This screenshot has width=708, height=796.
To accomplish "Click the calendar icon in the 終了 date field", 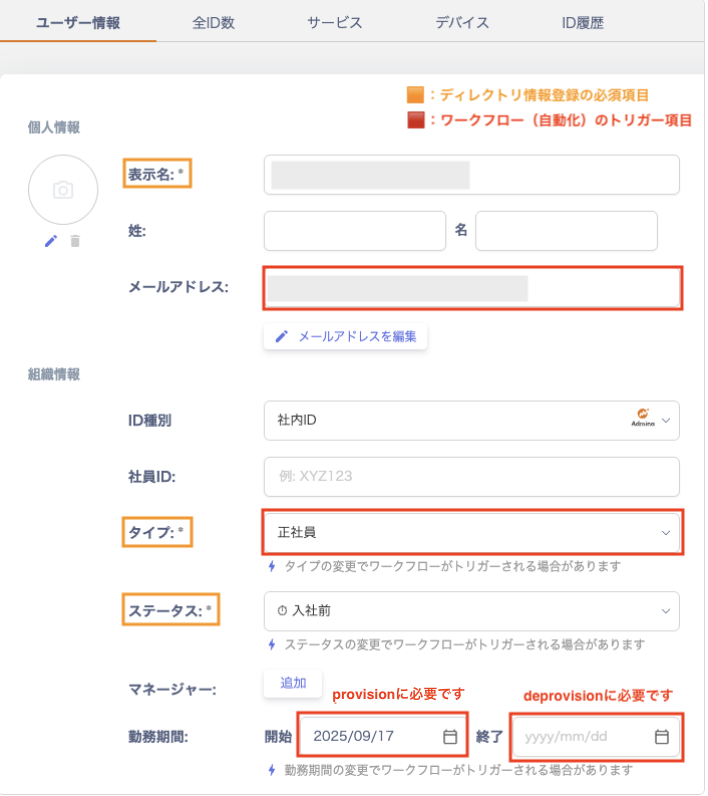I will (x=661, y=737).
